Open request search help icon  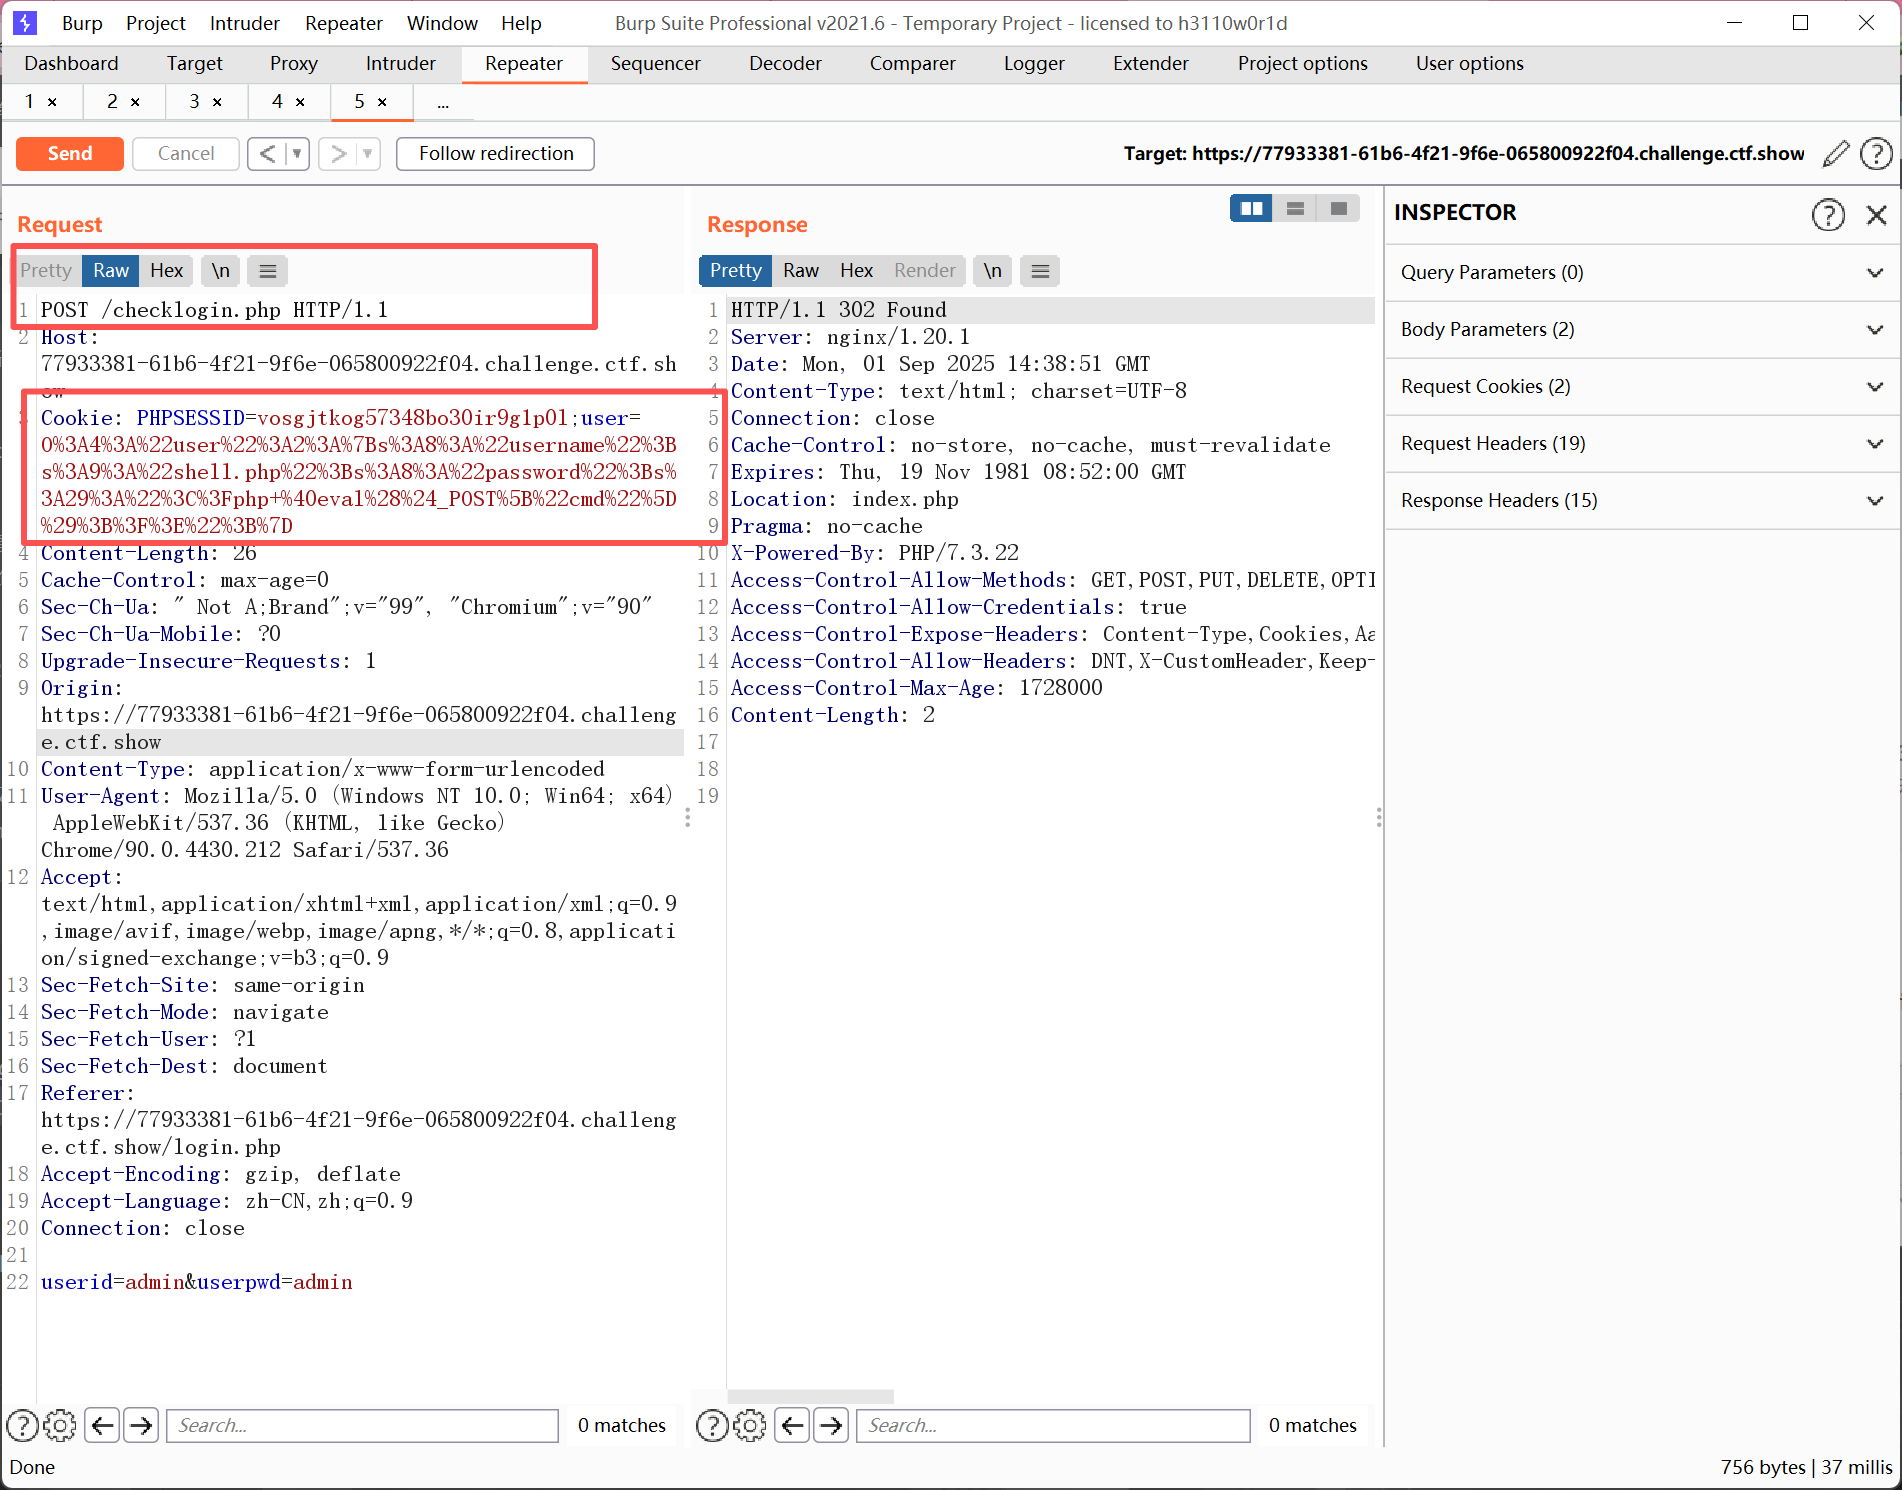click(23, 1425)
